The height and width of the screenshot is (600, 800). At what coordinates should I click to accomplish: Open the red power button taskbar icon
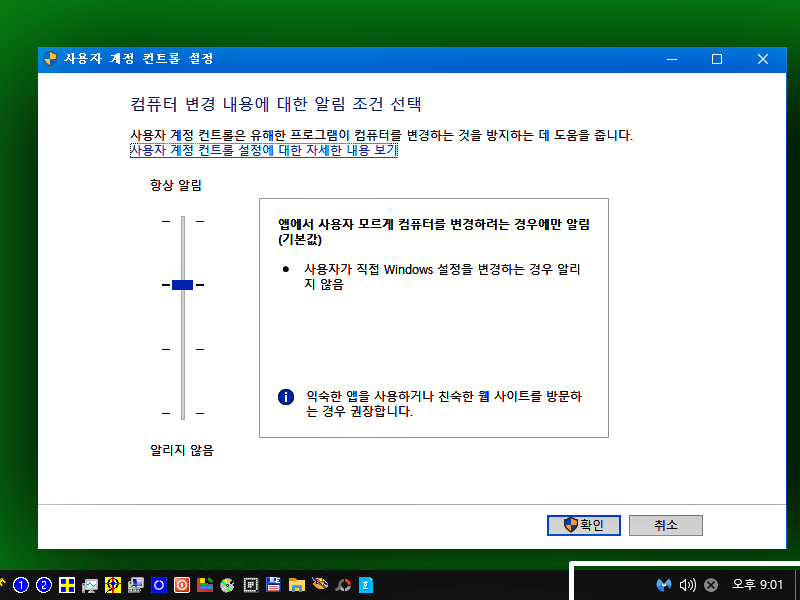[x=182, y=585]
